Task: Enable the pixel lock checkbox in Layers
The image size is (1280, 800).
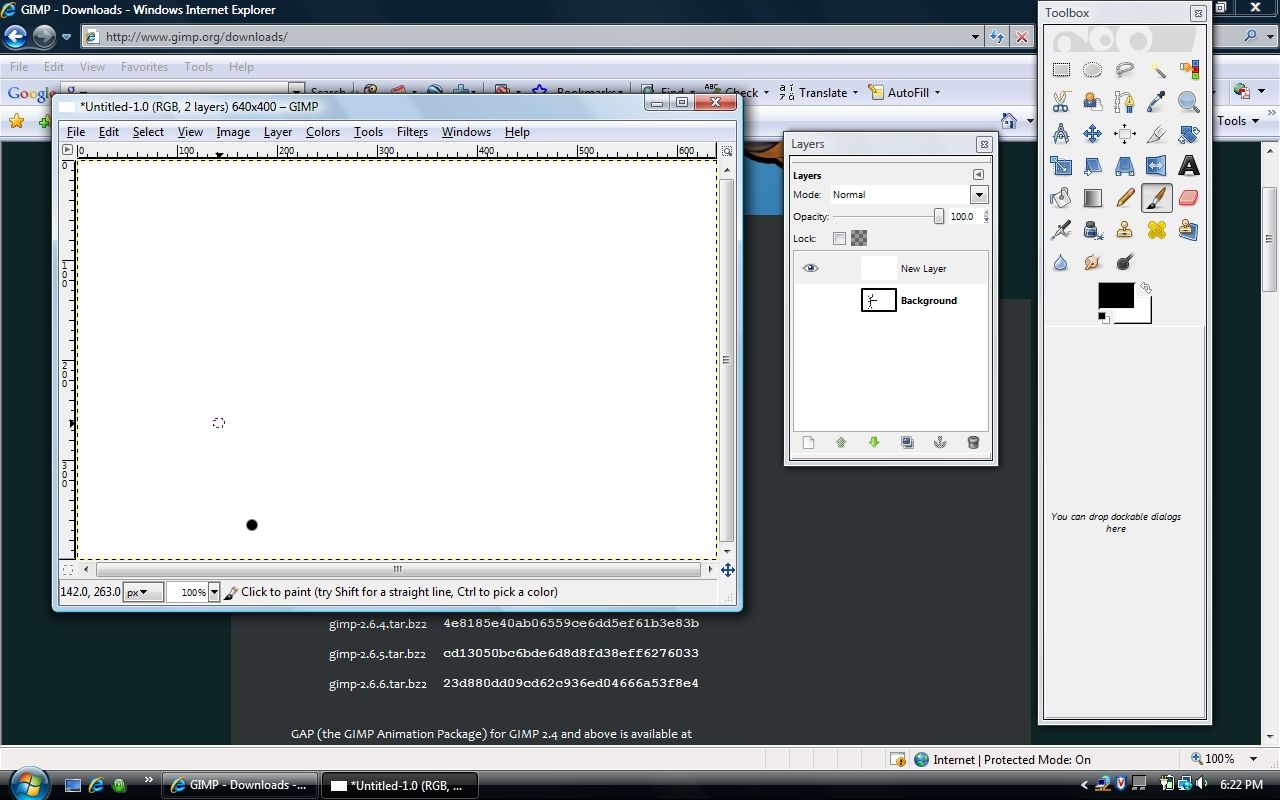Action: point(839,238)
